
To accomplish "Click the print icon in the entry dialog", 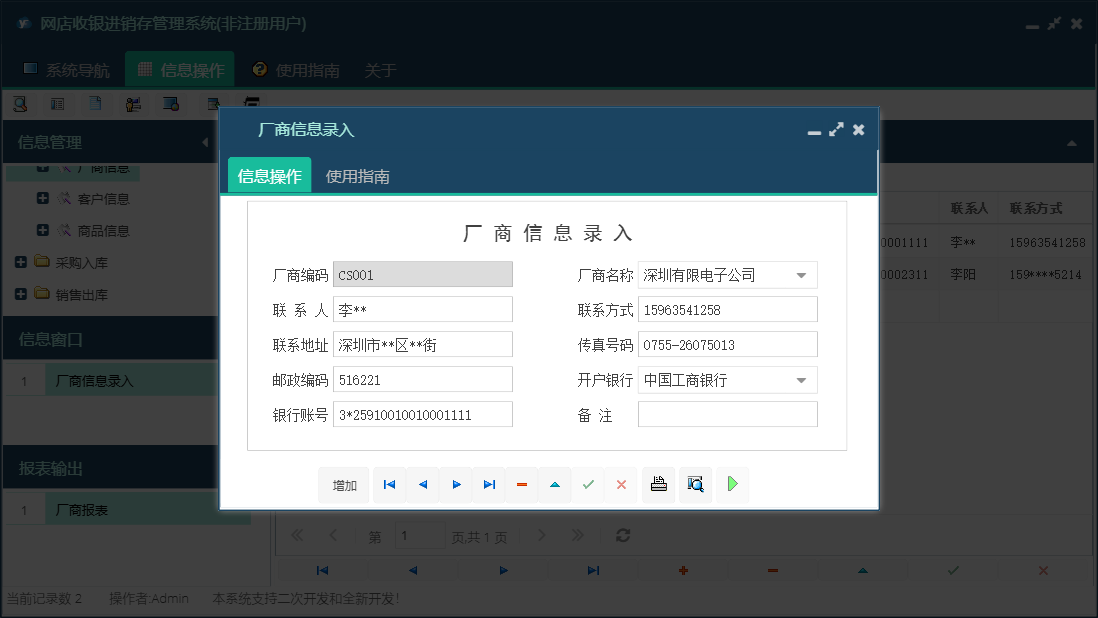I will (658, 484).
